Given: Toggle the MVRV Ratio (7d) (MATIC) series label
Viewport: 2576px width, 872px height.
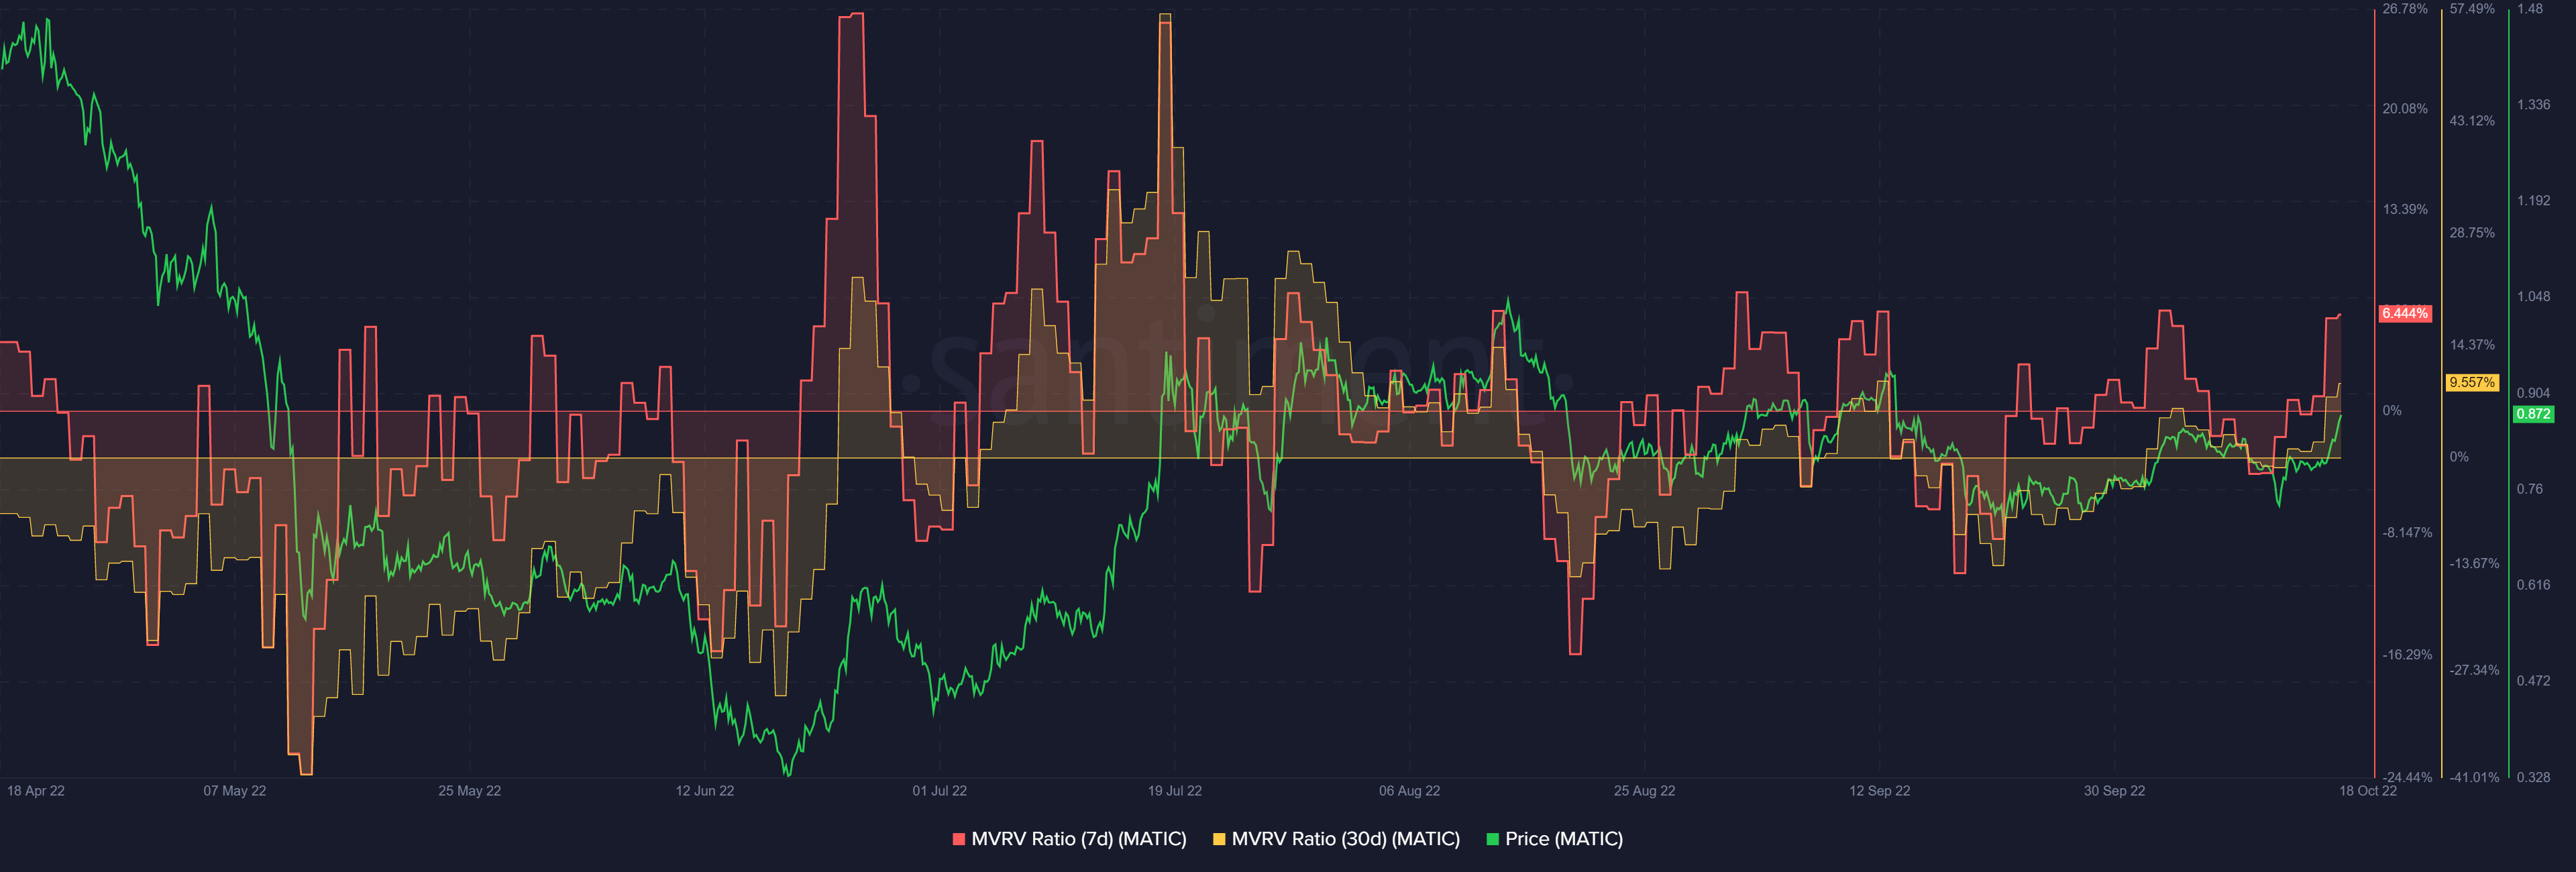Looking at the screenshot, I should [x=1078, y=839].
